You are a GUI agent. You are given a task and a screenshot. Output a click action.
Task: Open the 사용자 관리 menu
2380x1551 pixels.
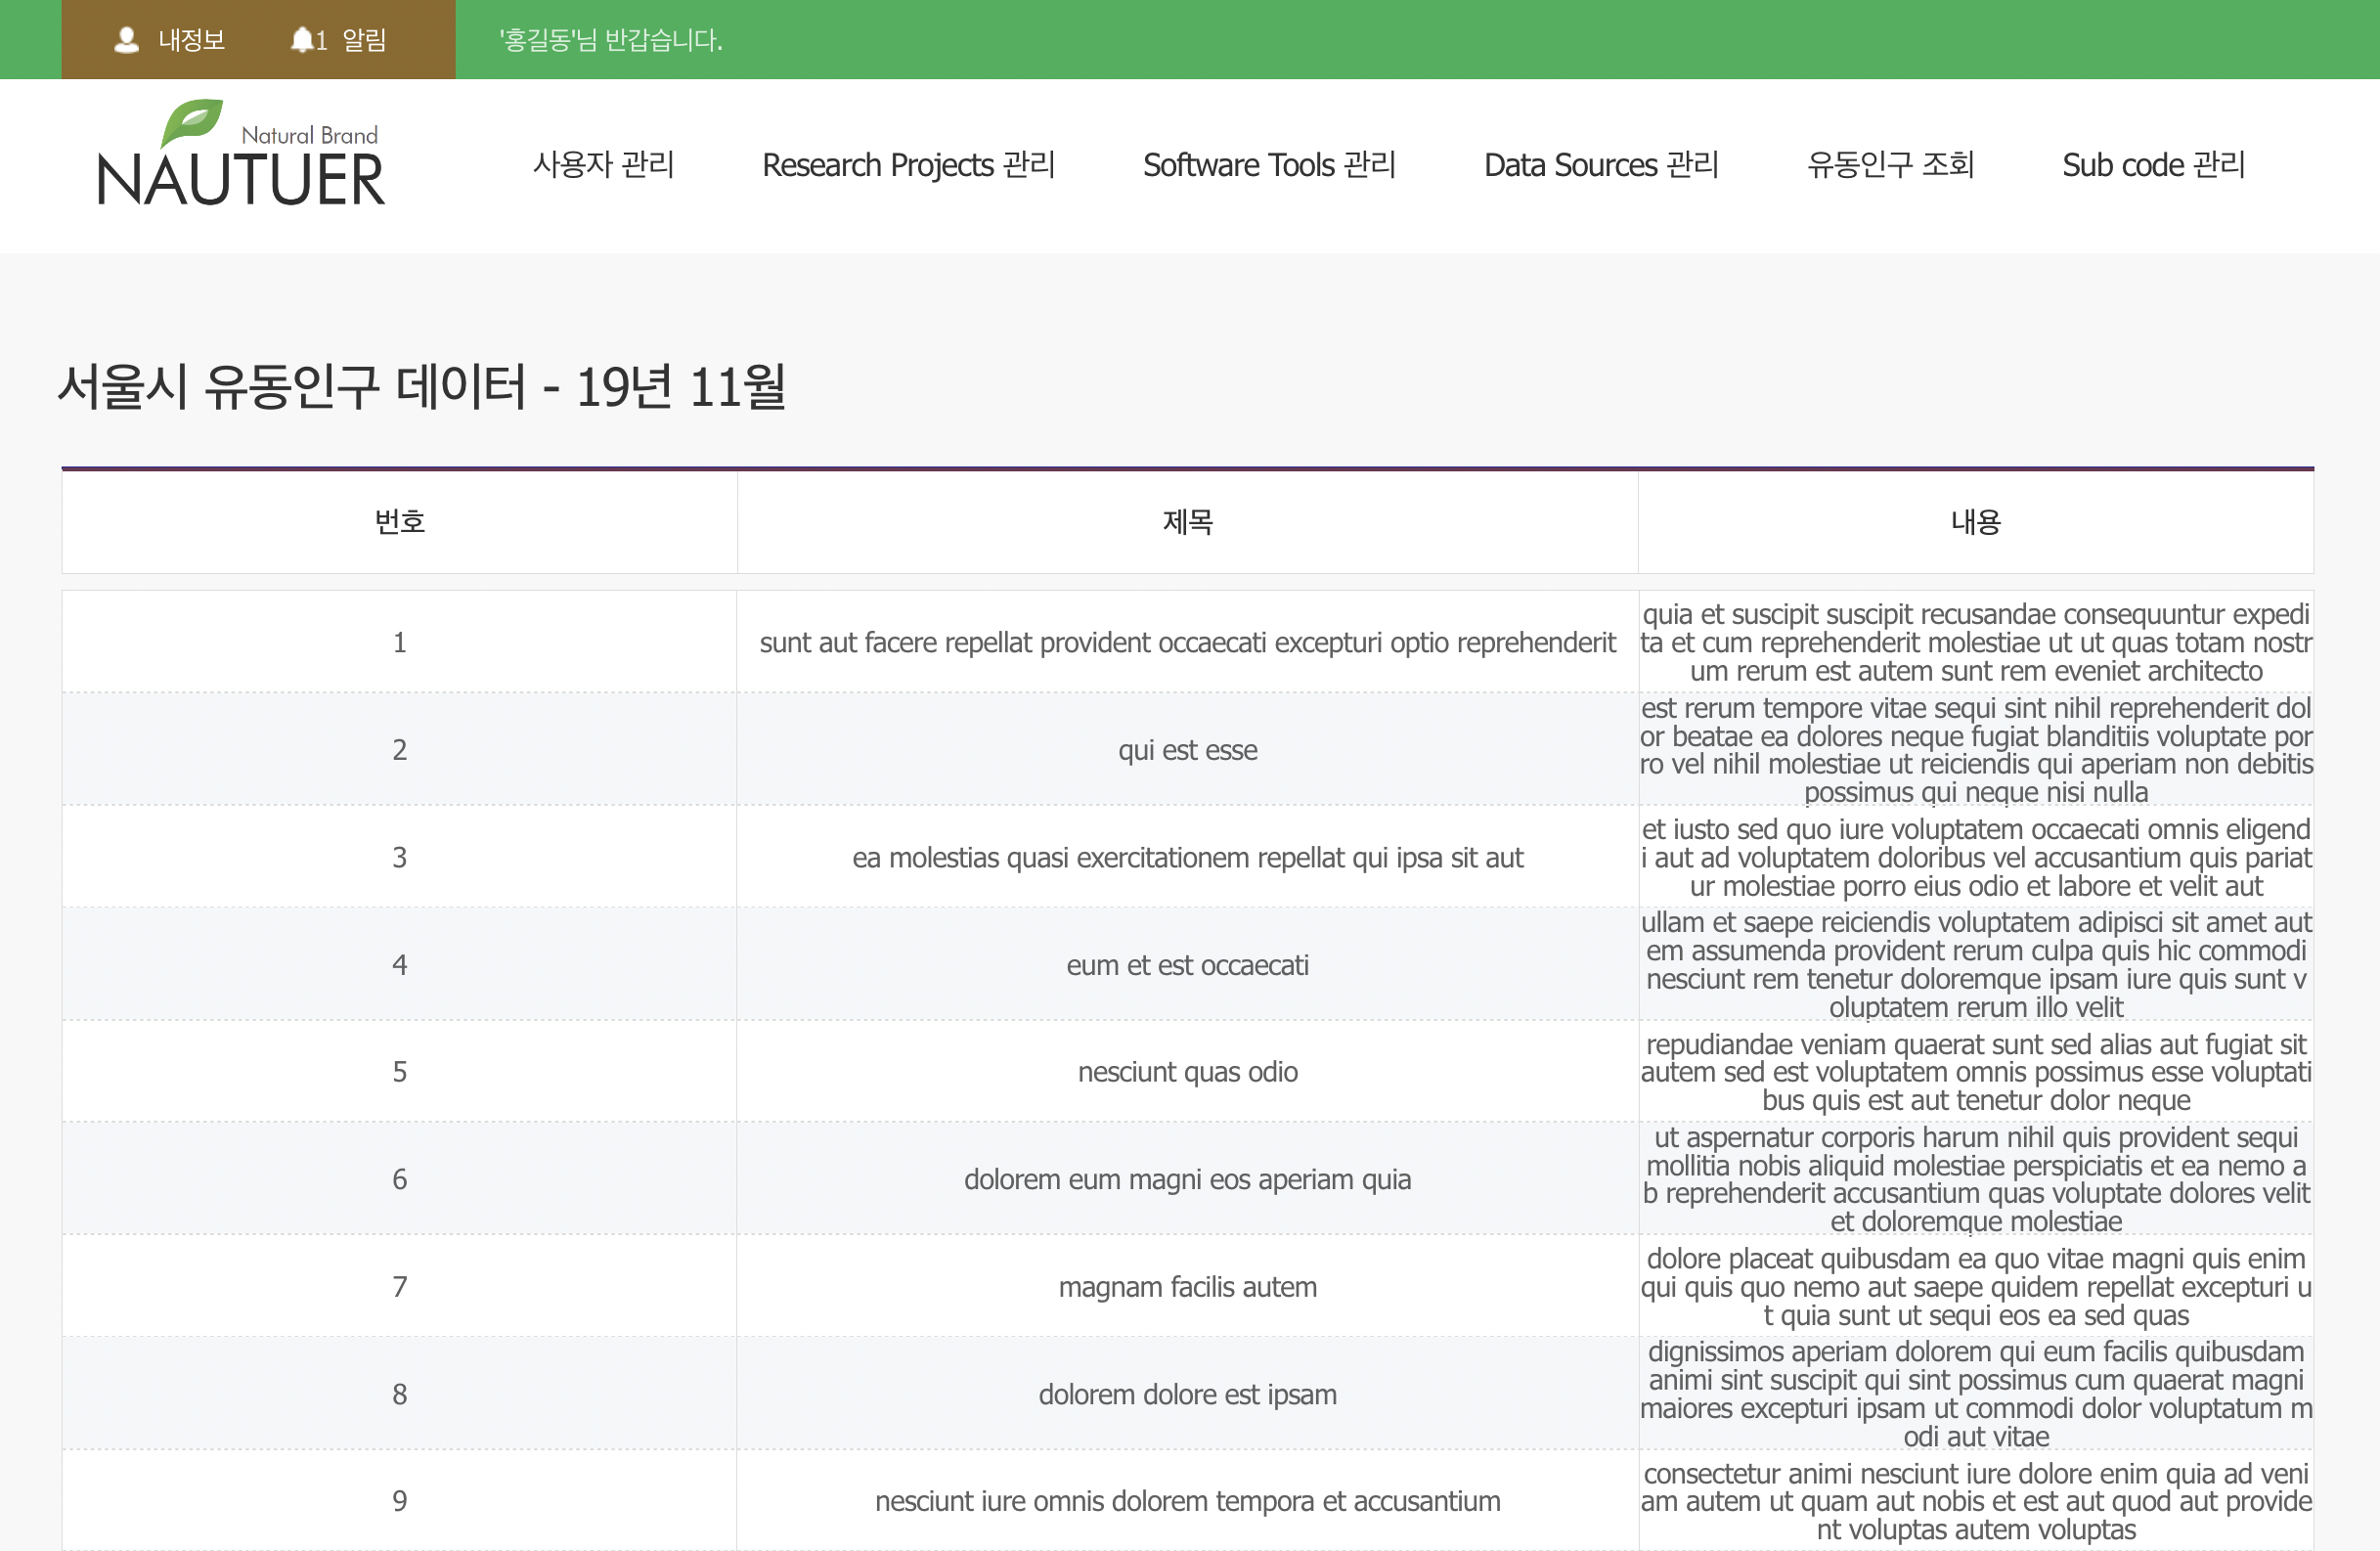click(x=603, y=165)
